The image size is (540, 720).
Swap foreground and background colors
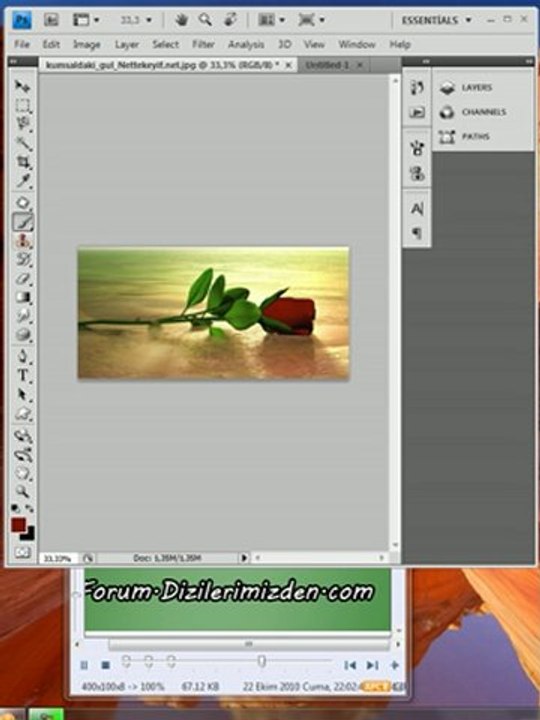[29, 508]
